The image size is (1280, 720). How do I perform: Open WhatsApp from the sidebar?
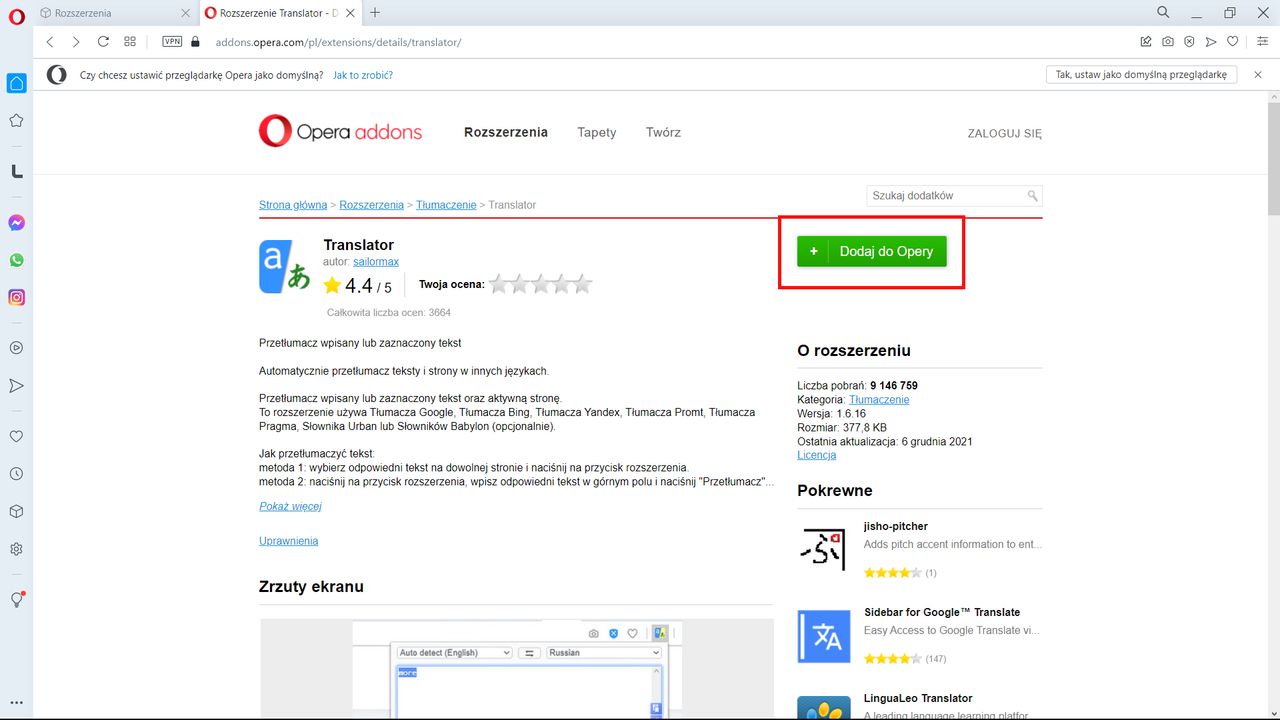(16, 259)
